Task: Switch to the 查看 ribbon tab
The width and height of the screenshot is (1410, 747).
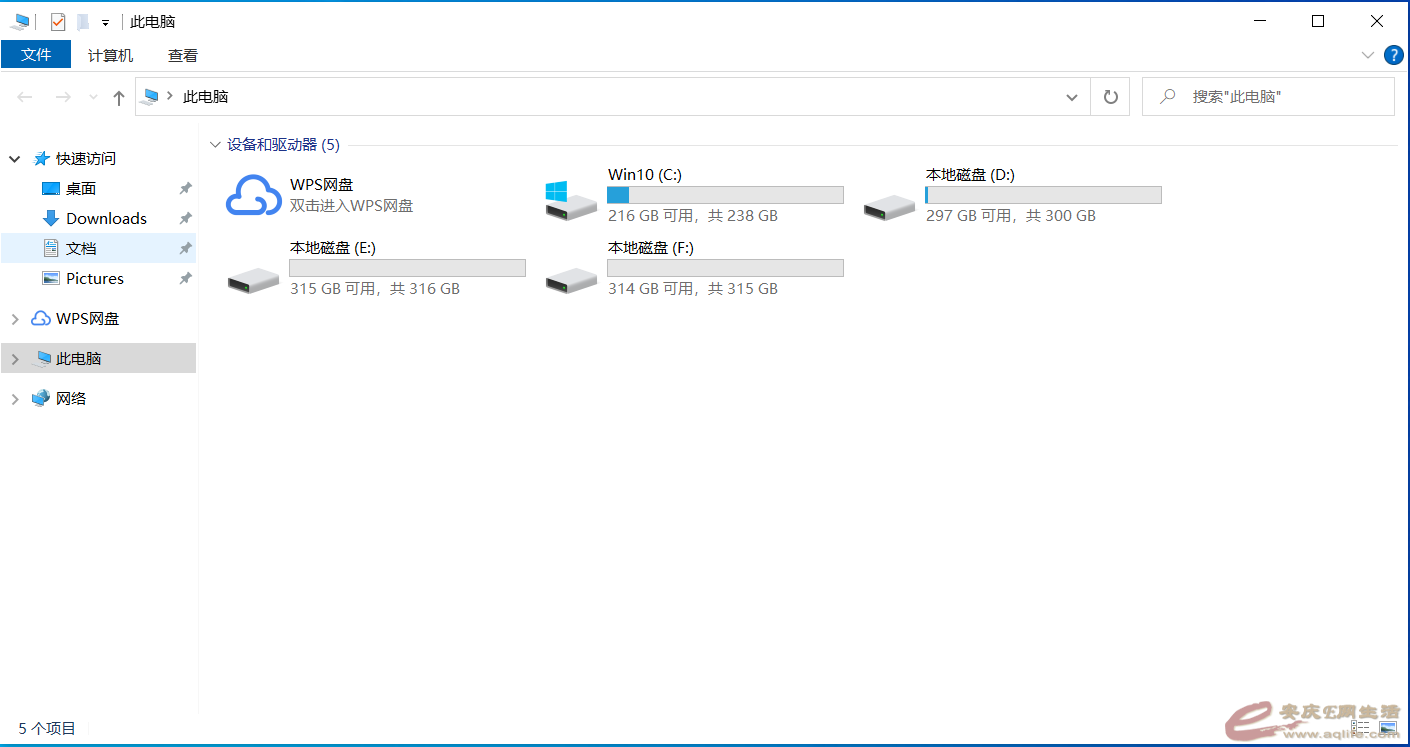Action: 183,55
